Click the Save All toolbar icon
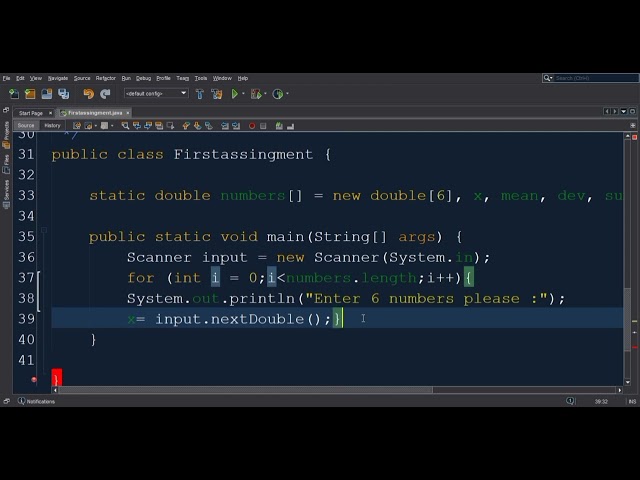Screen dimensions: 640x480 click(x=63, y=94)
